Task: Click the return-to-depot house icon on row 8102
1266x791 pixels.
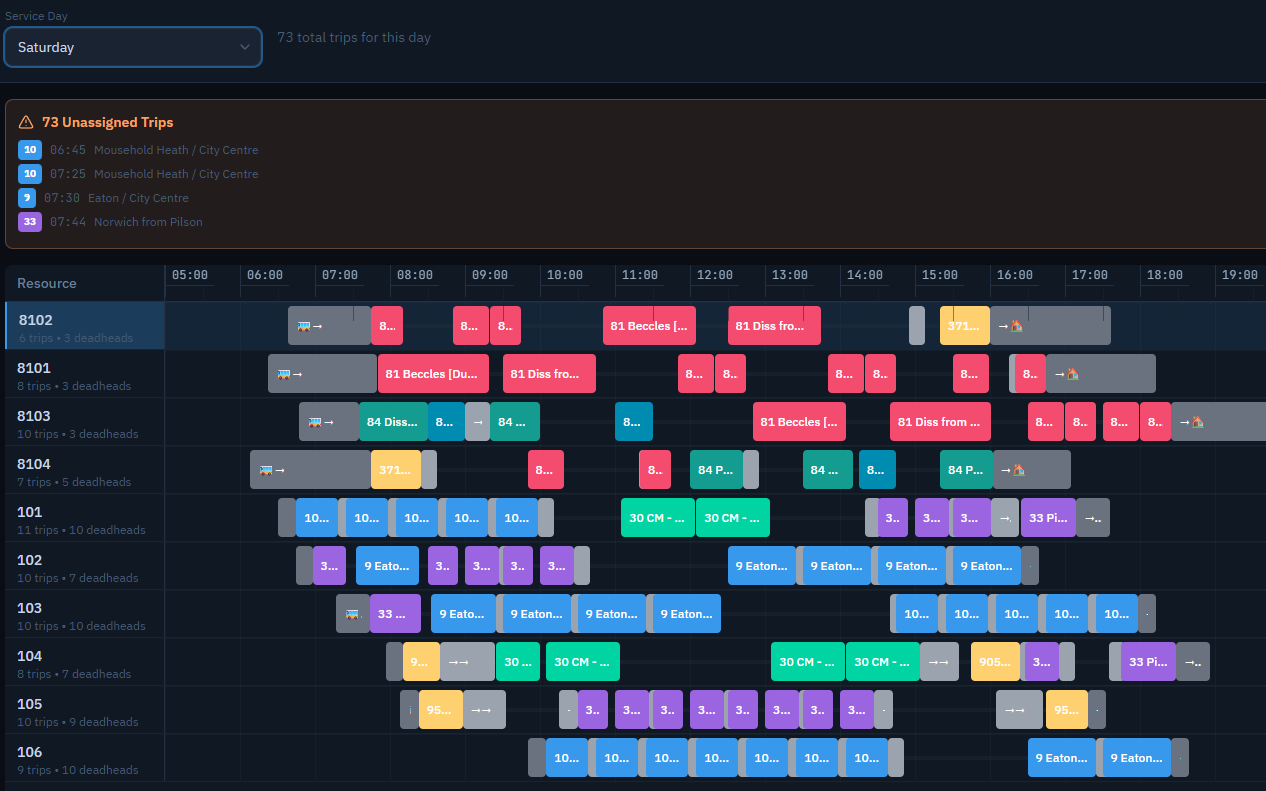Action: coord(1016,326)
